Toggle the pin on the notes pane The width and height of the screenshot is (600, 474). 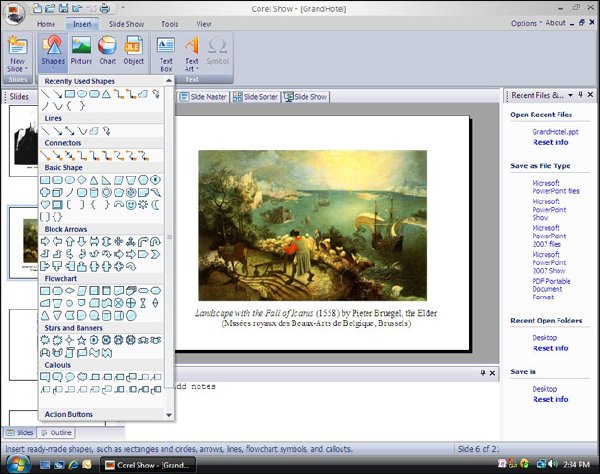(x=483, y=373)
